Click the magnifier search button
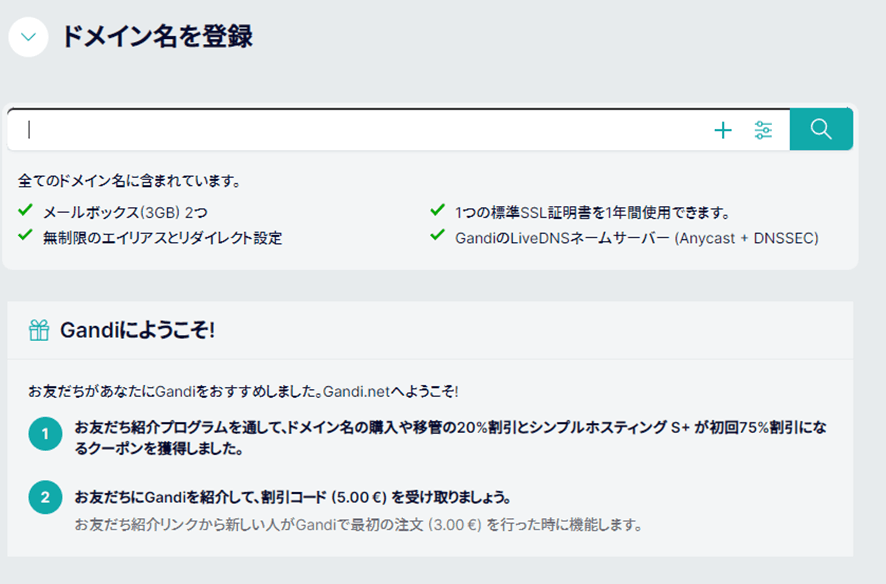 [x=821, y=129]
